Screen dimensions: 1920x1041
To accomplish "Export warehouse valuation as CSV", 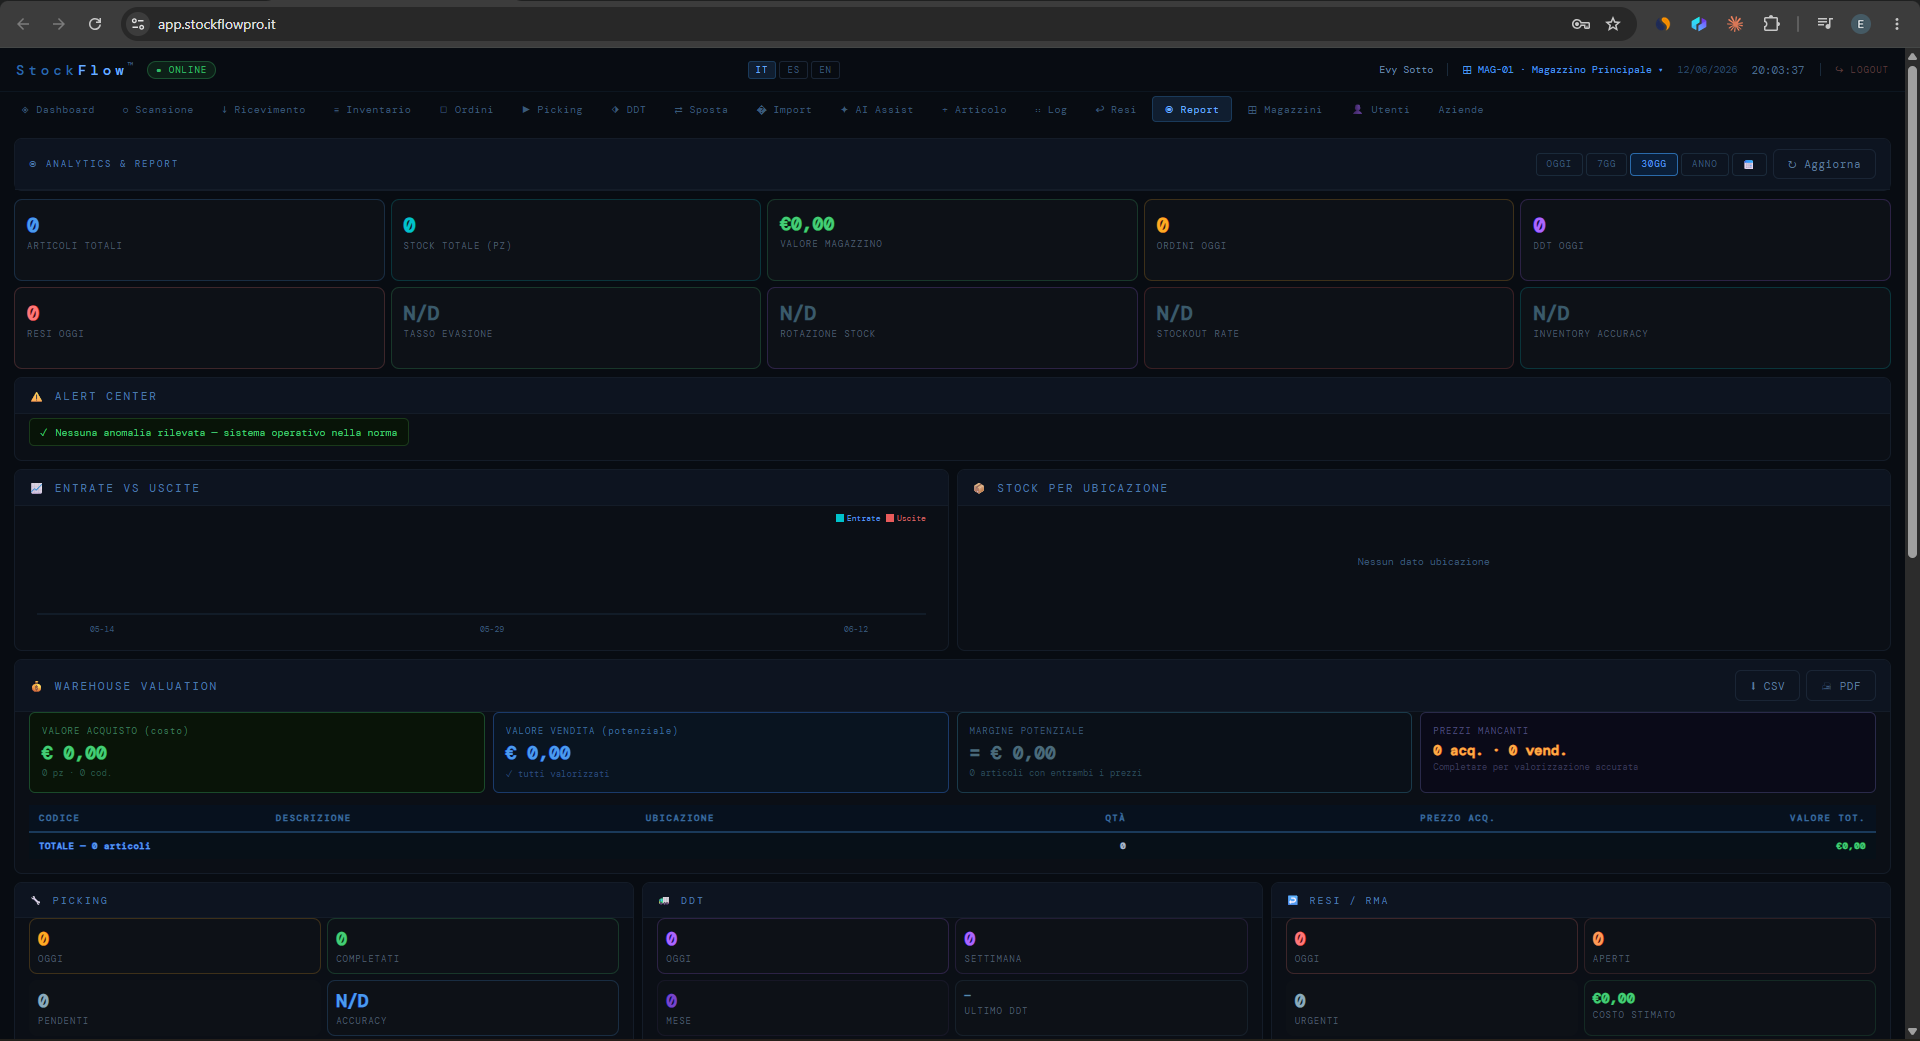I will pos(1767,686).
